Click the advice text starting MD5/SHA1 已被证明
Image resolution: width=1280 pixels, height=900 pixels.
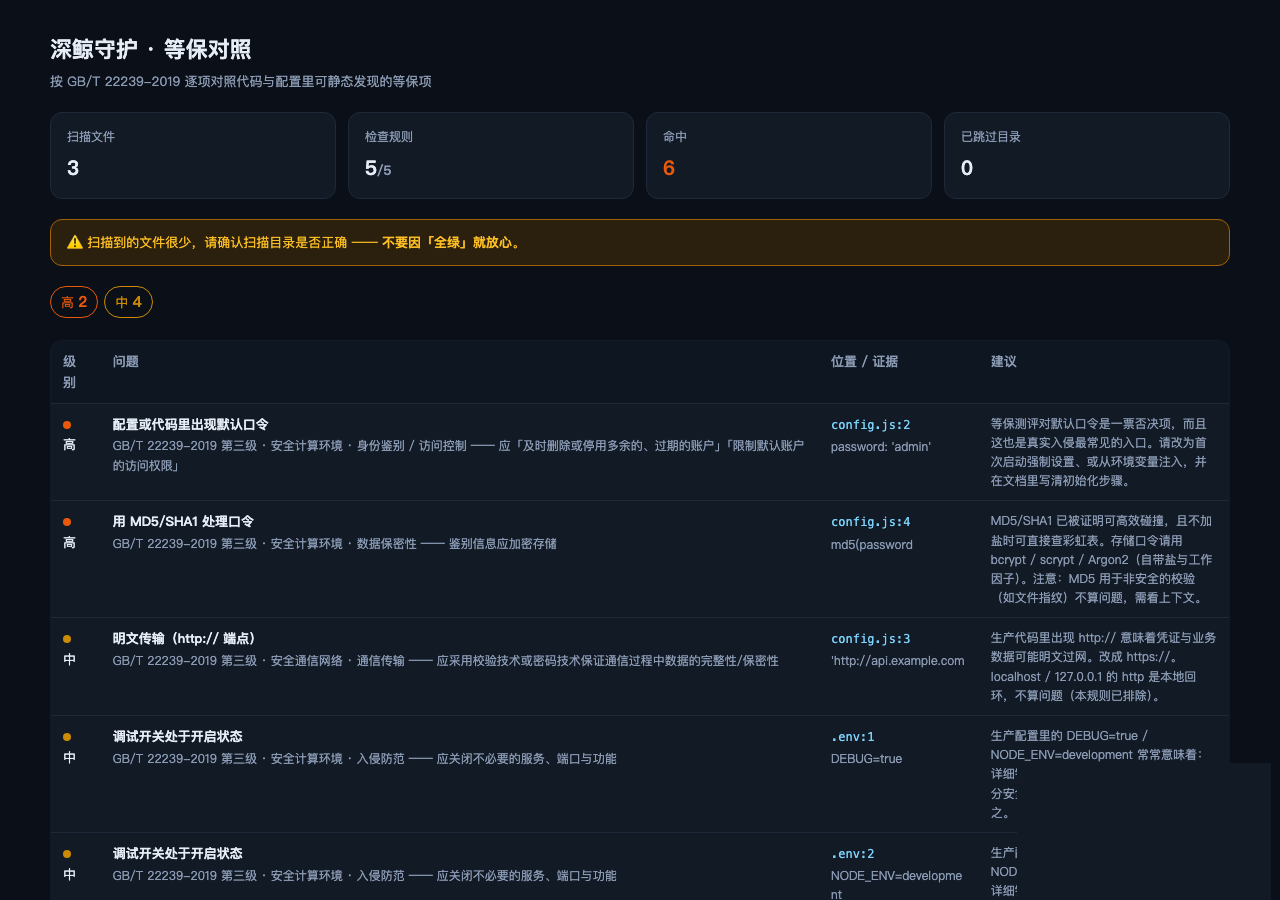coord(1102,560)
